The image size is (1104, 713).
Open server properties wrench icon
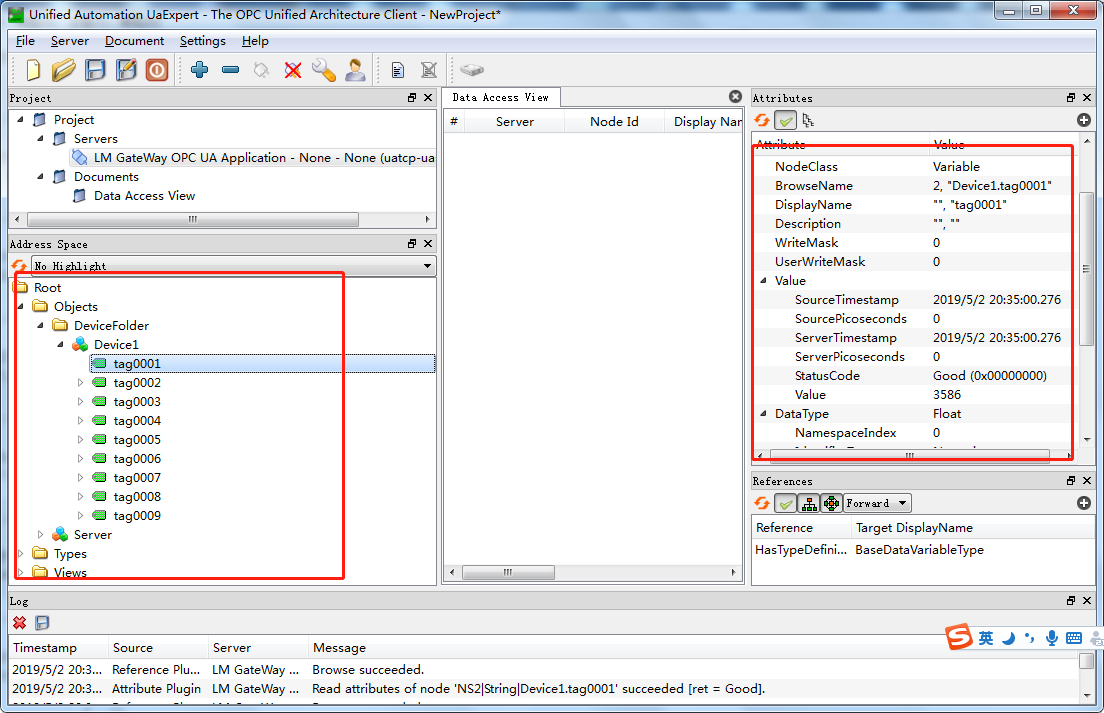[x=324, y=70]
